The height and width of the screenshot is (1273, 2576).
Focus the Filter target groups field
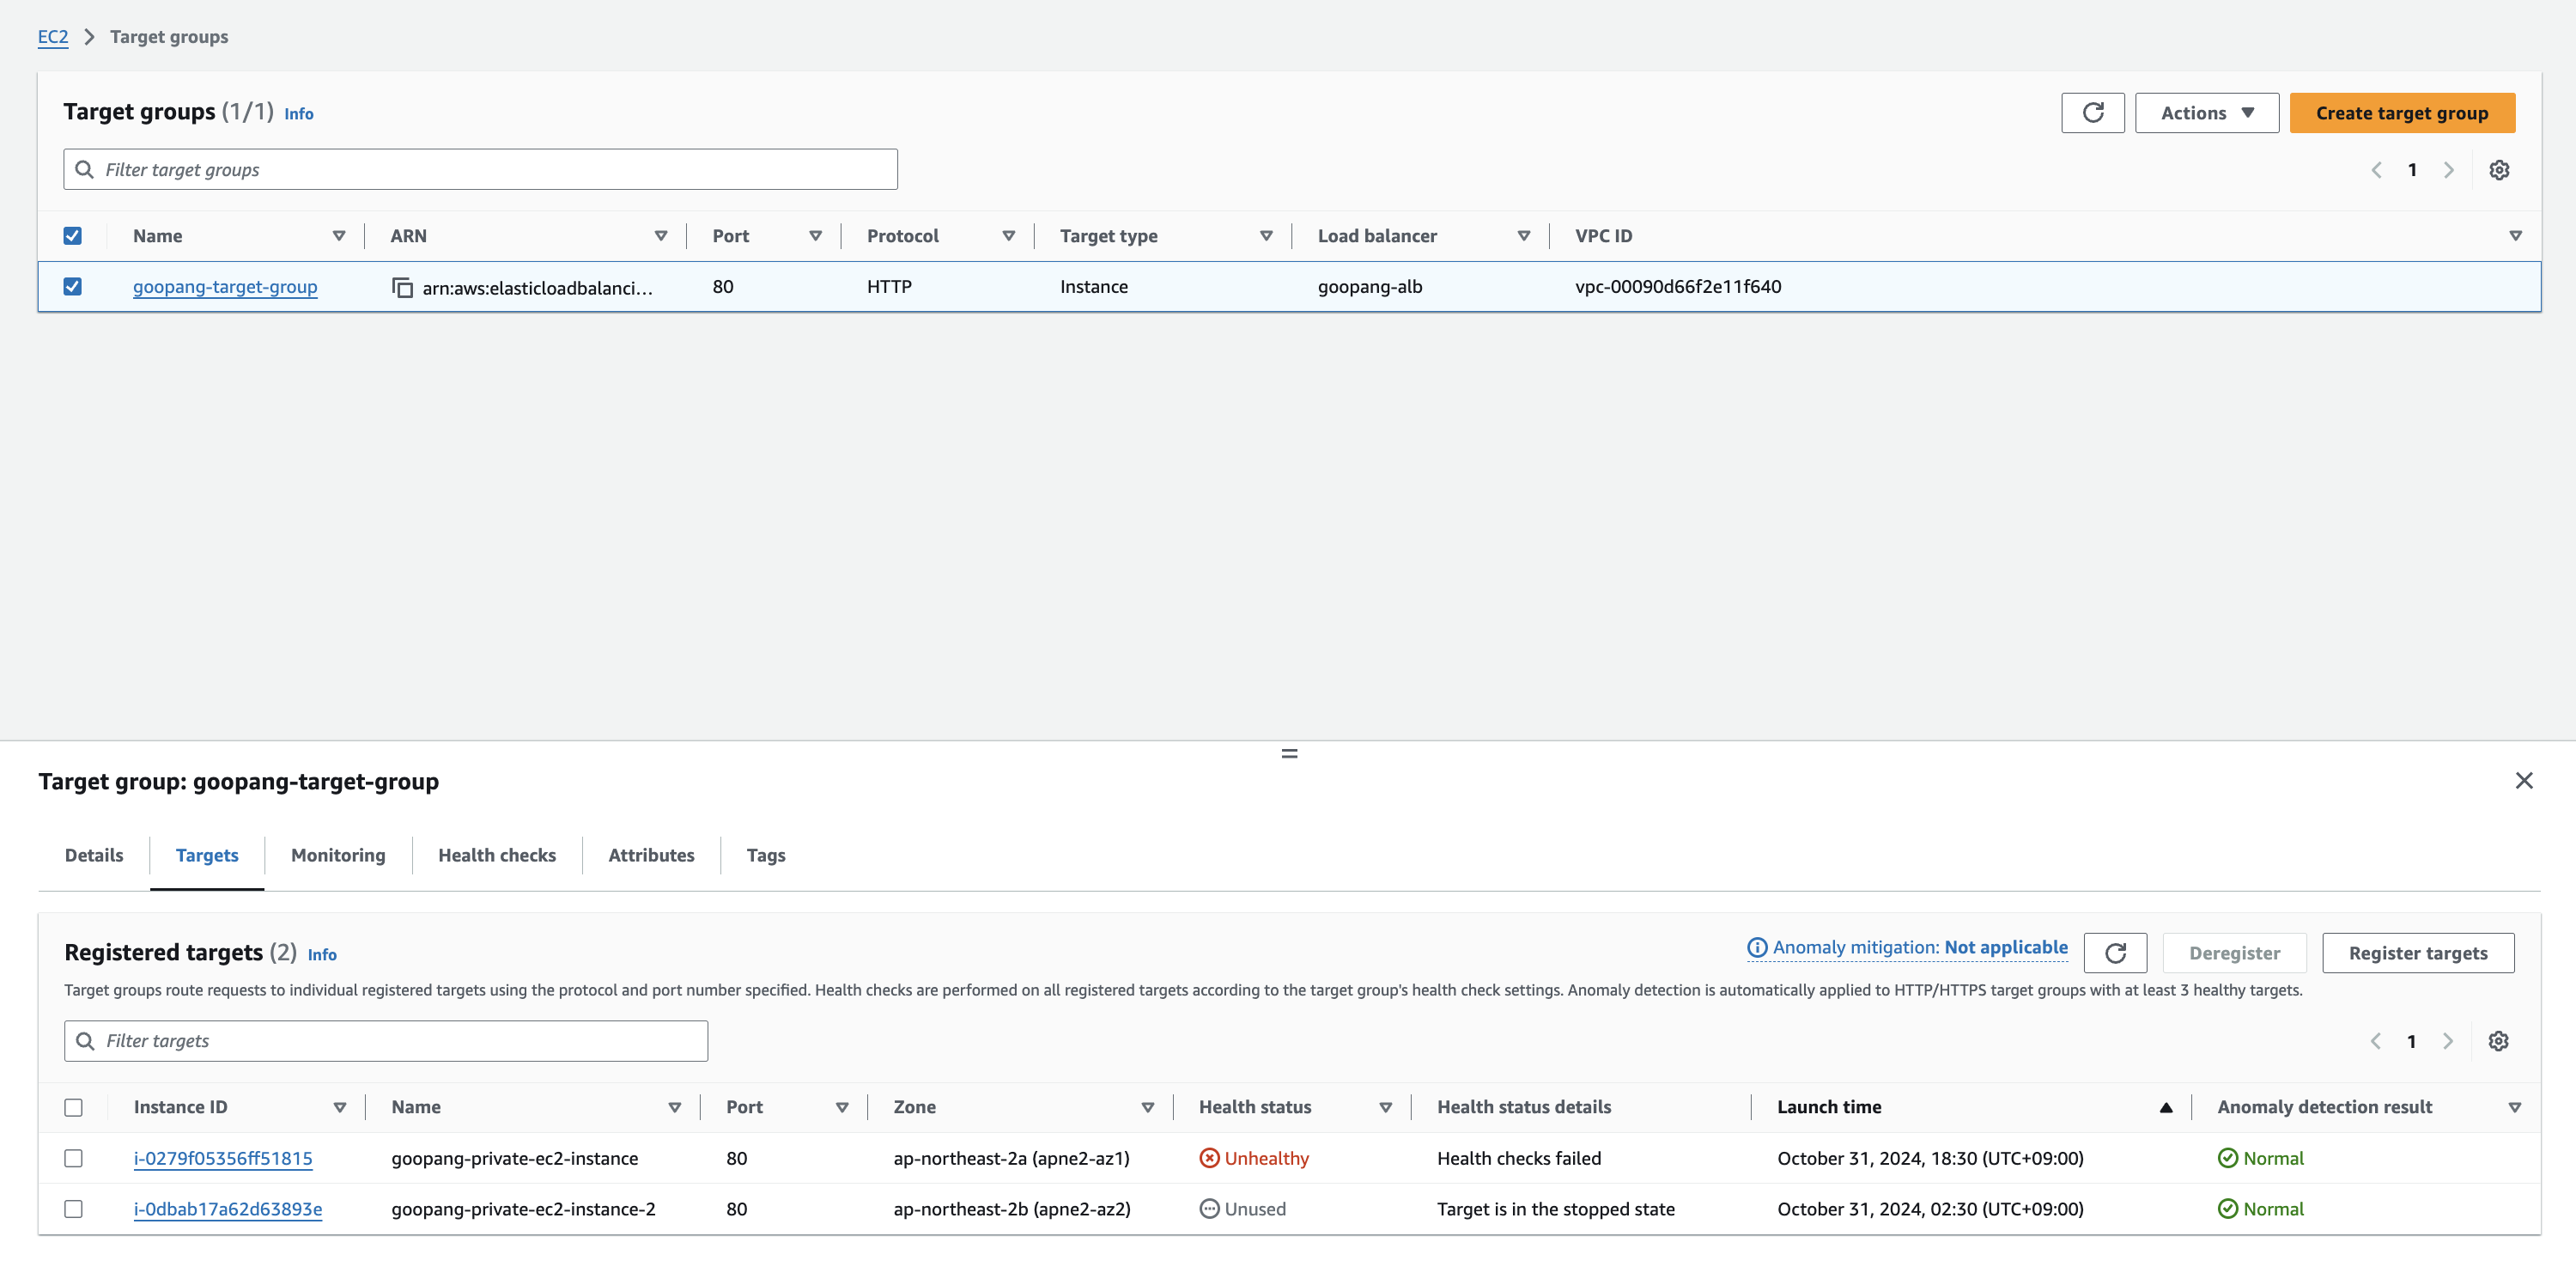tap(480, 170)
